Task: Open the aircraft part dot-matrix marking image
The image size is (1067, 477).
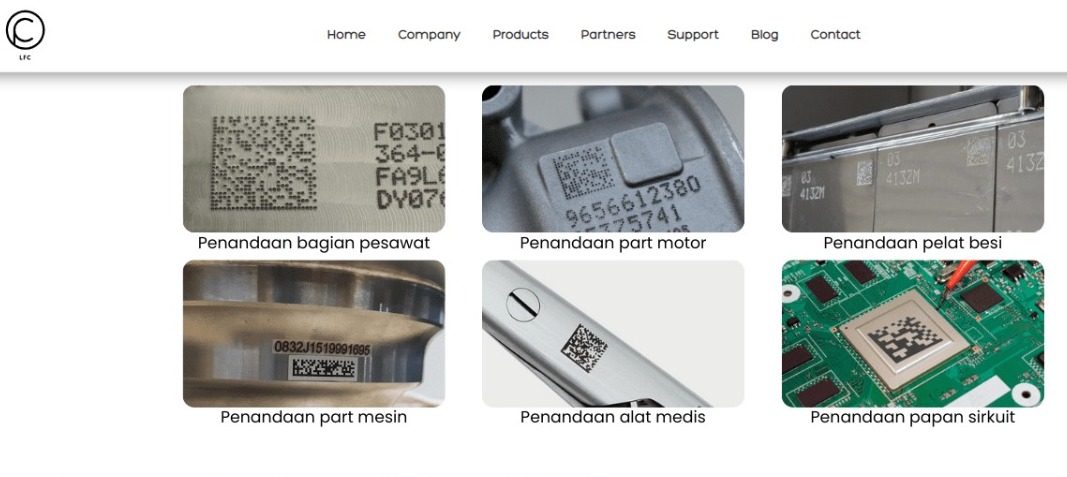Action: [314, 159]
